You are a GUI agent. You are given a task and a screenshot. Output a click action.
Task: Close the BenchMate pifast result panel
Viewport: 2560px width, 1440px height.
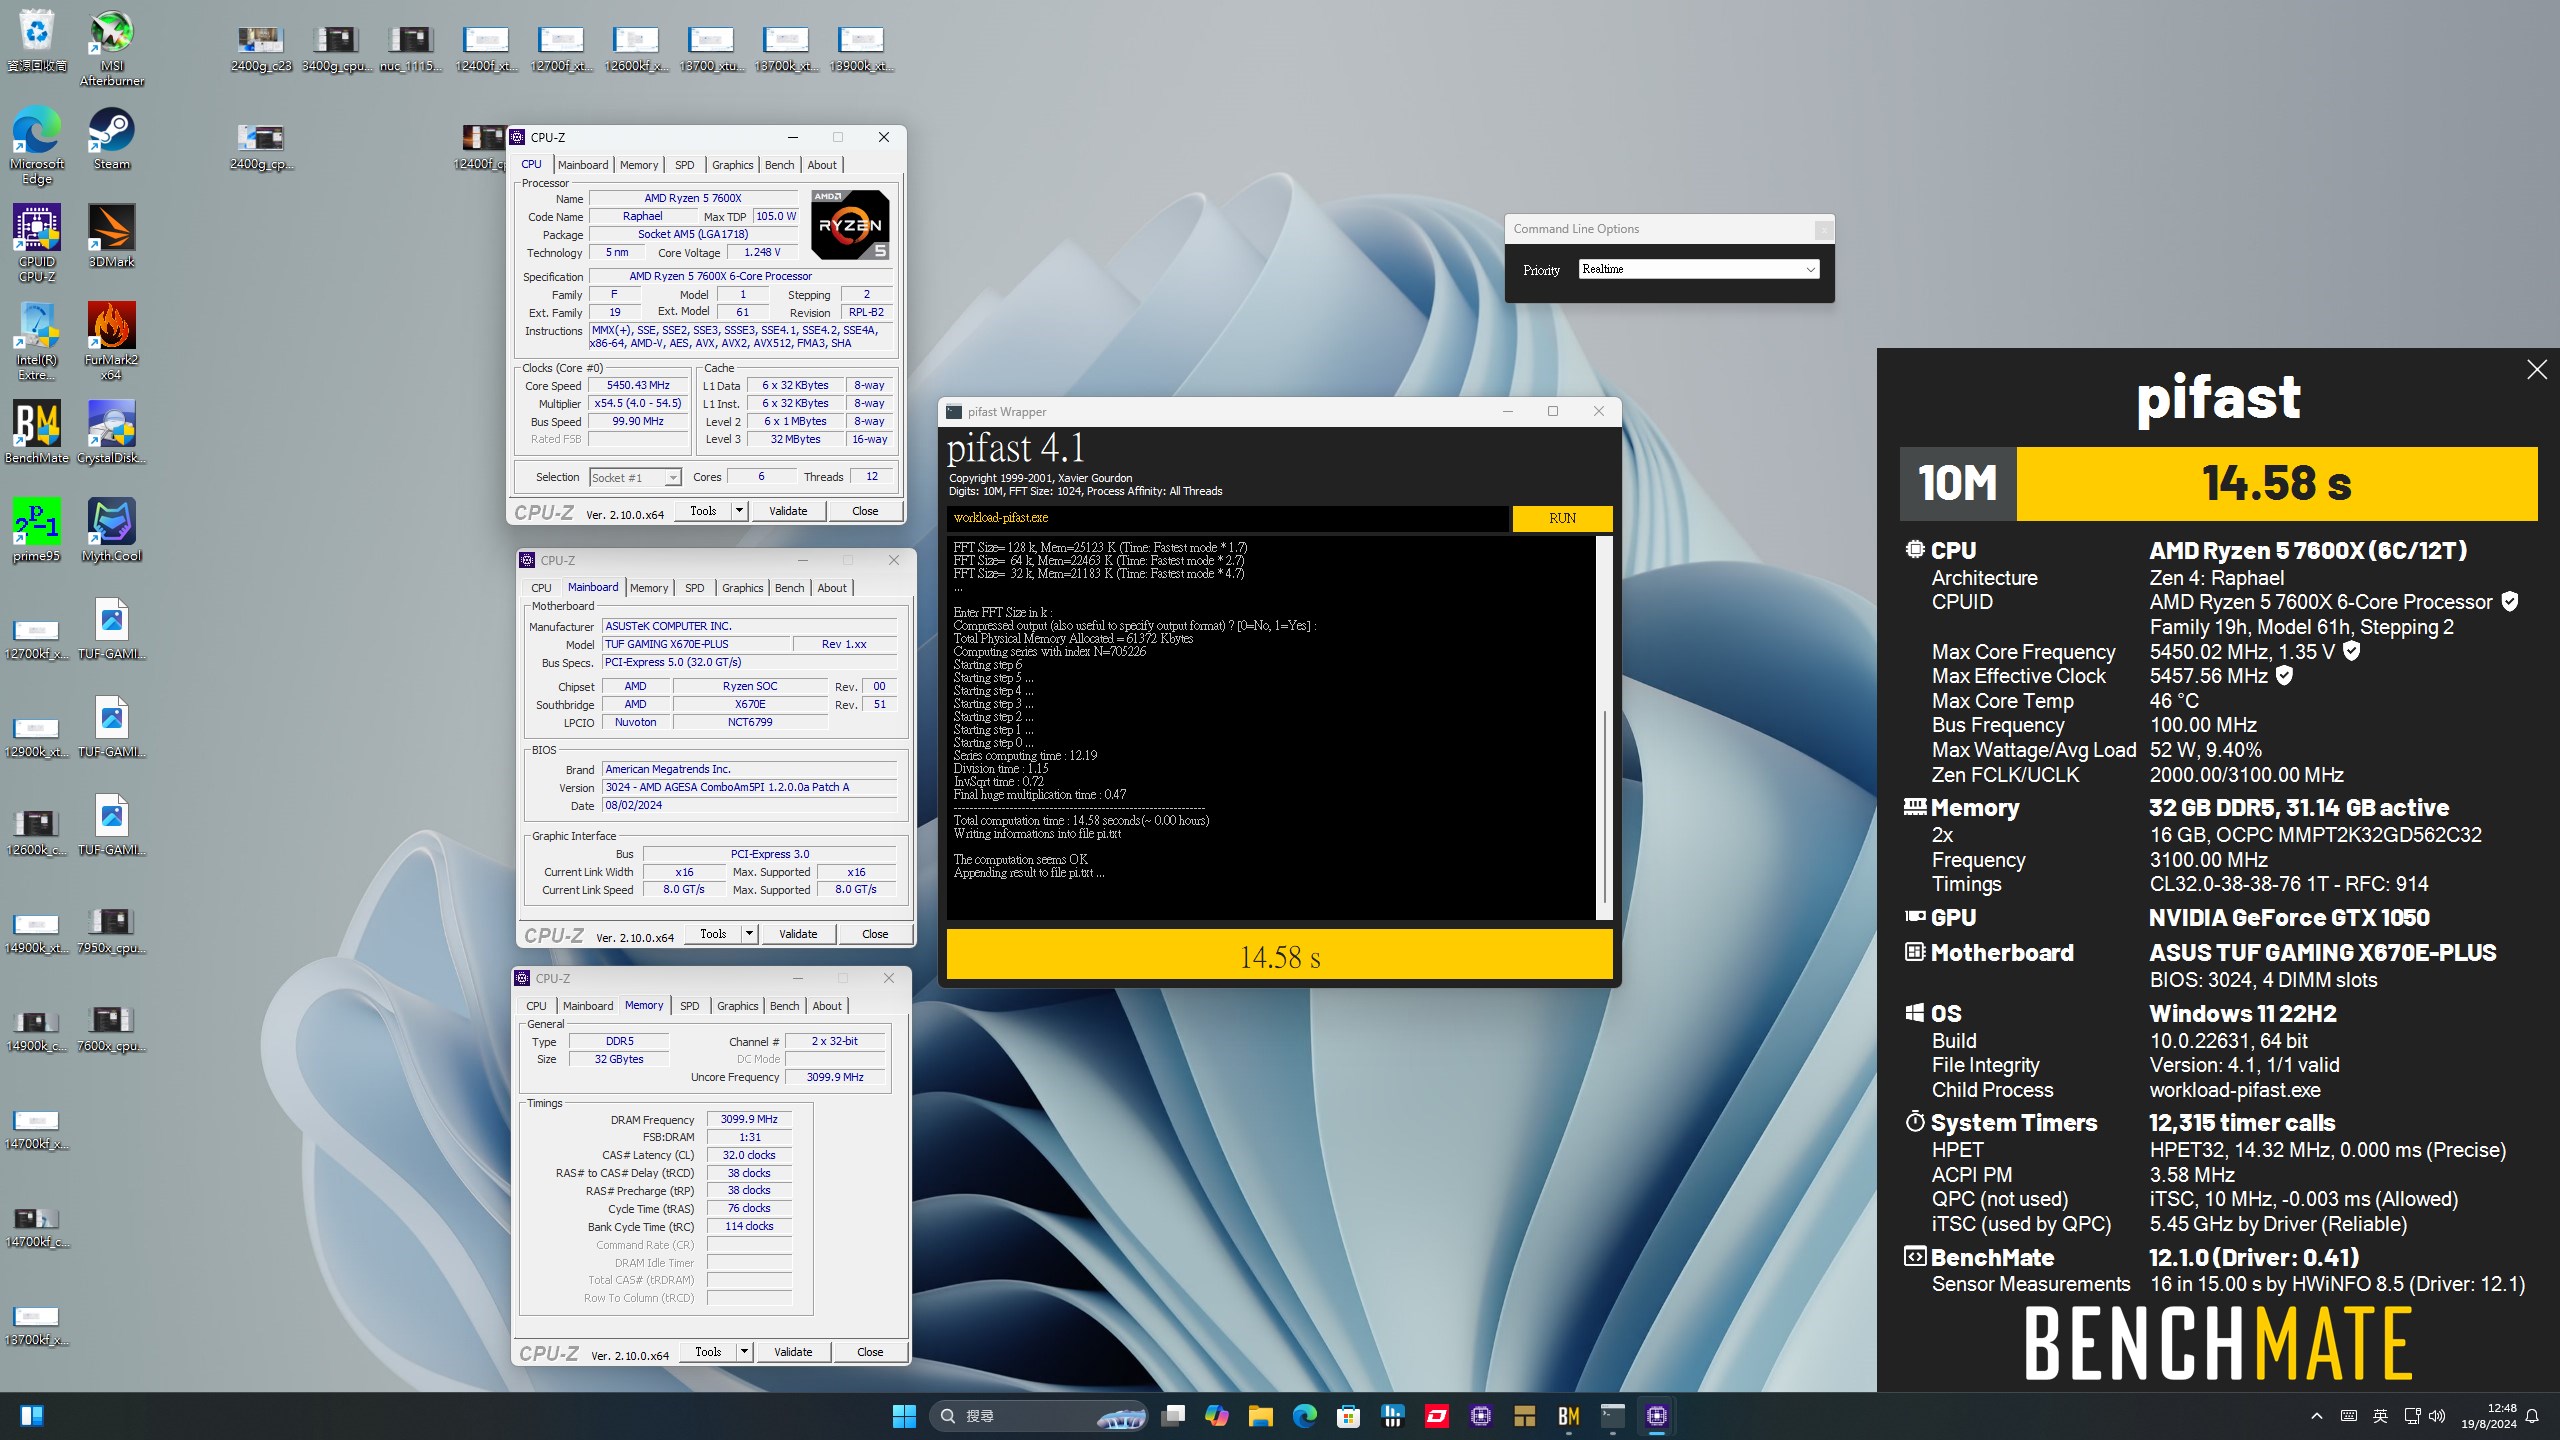2536,370
